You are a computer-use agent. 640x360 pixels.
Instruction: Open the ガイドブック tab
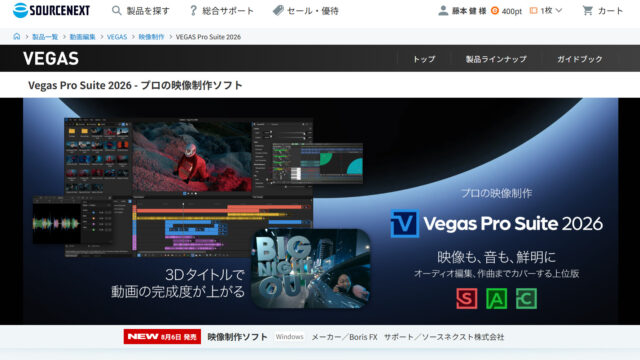coord(580,59)
